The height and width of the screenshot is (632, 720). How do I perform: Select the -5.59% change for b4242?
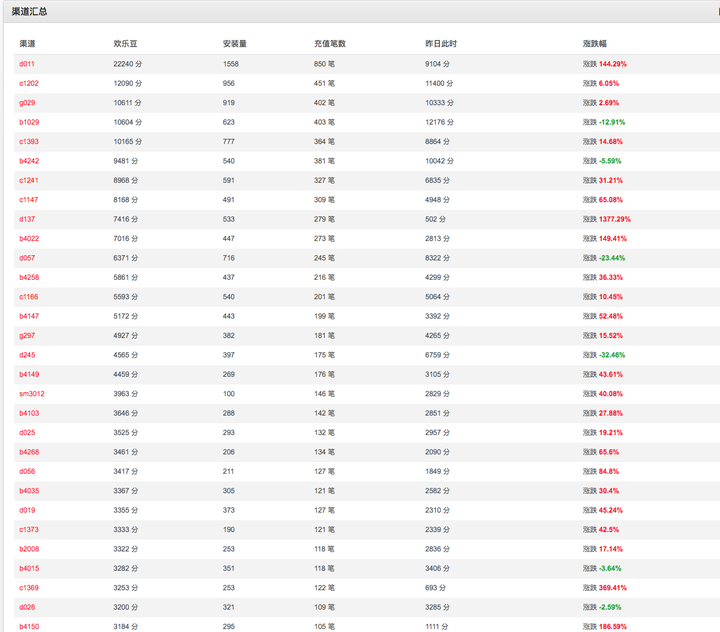pos(610,161)
